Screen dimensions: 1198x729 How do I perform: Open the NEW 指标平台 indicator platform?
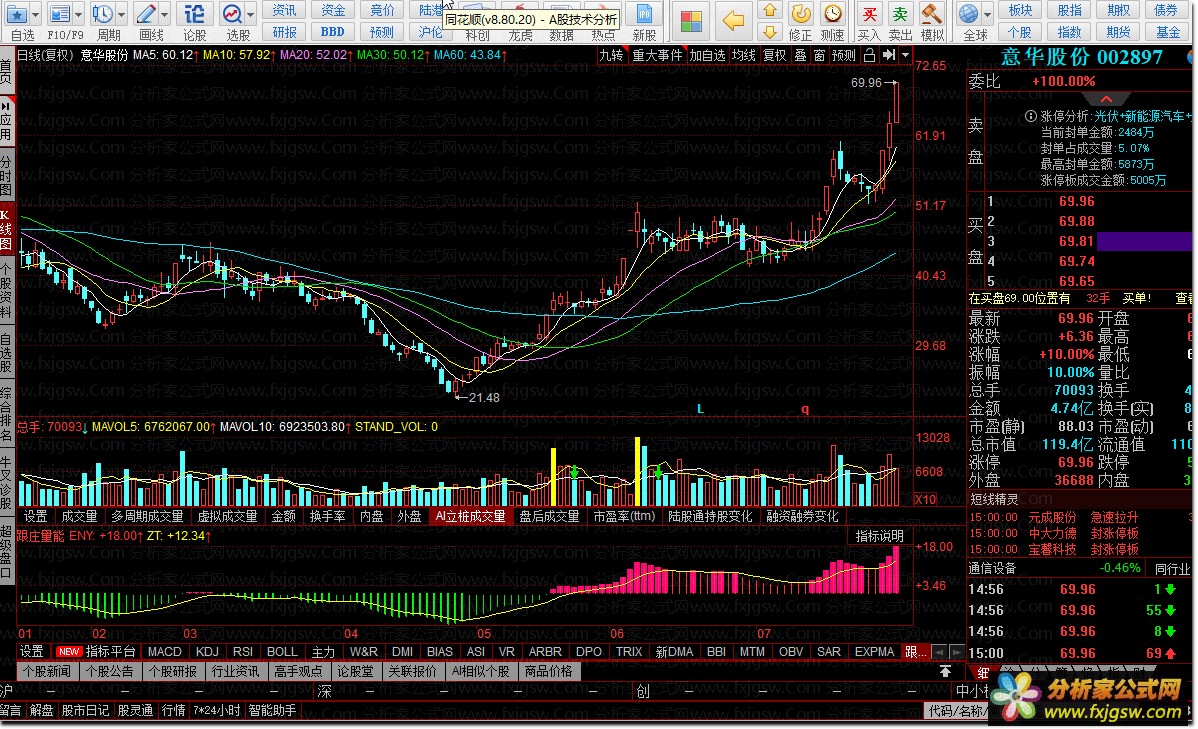tap(96, 652)
